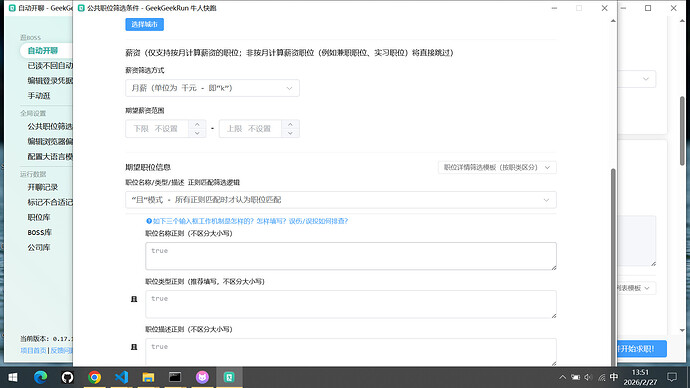
Task: Click main window vertical scrollbar thumb
Action: tap(682, 131)
